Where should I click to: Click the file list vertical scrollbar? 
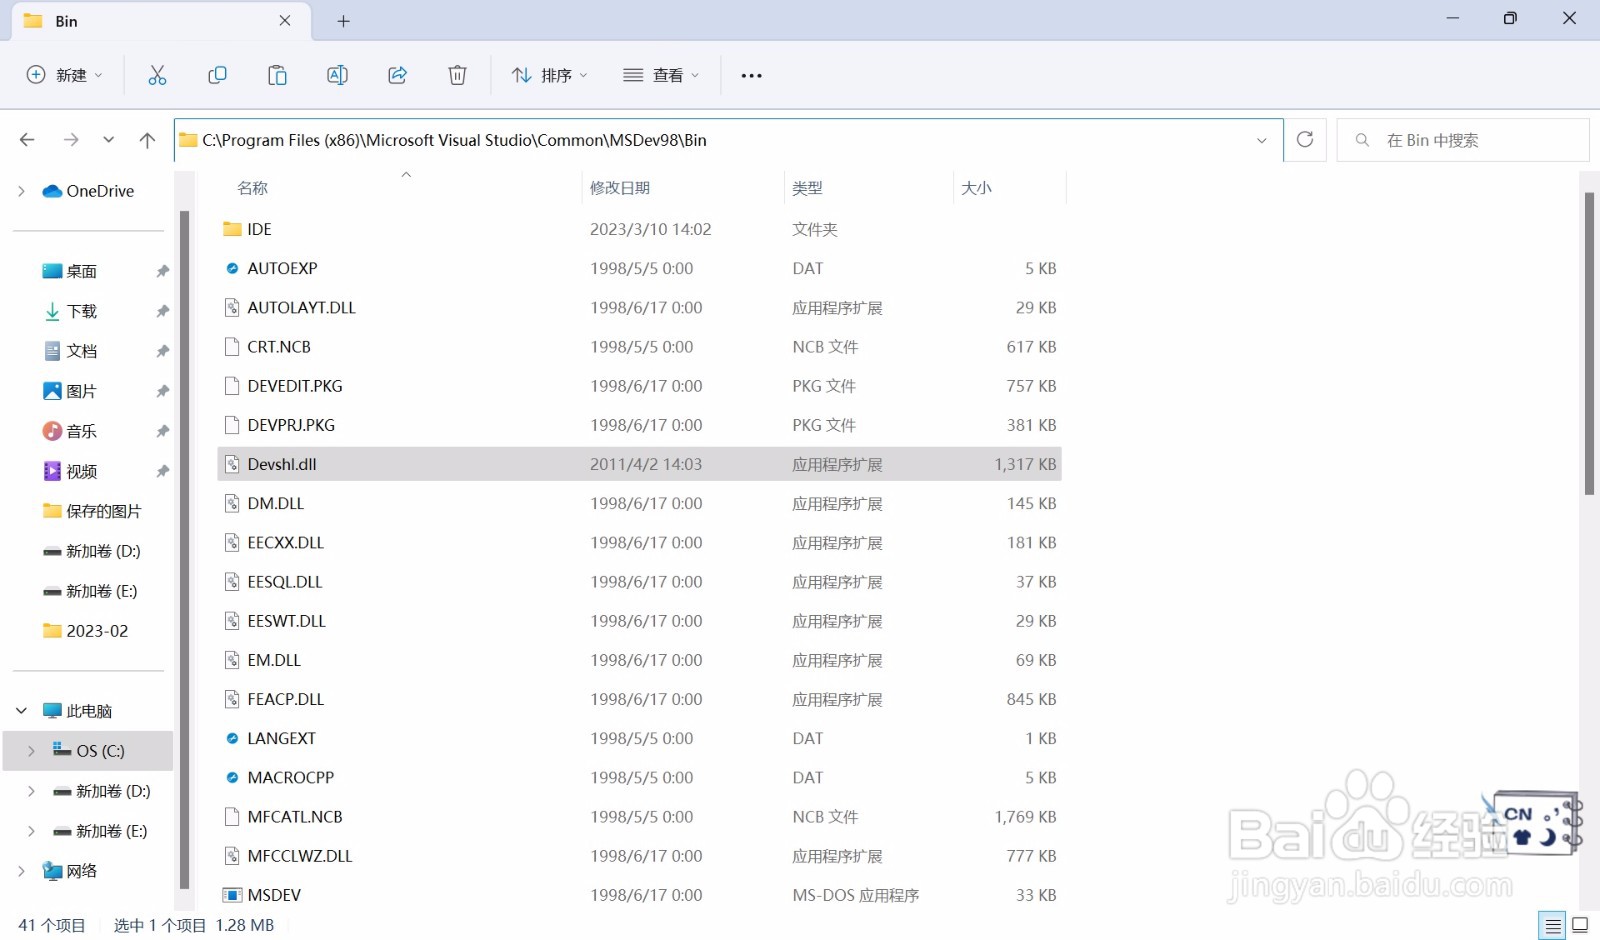(1589, 344)
